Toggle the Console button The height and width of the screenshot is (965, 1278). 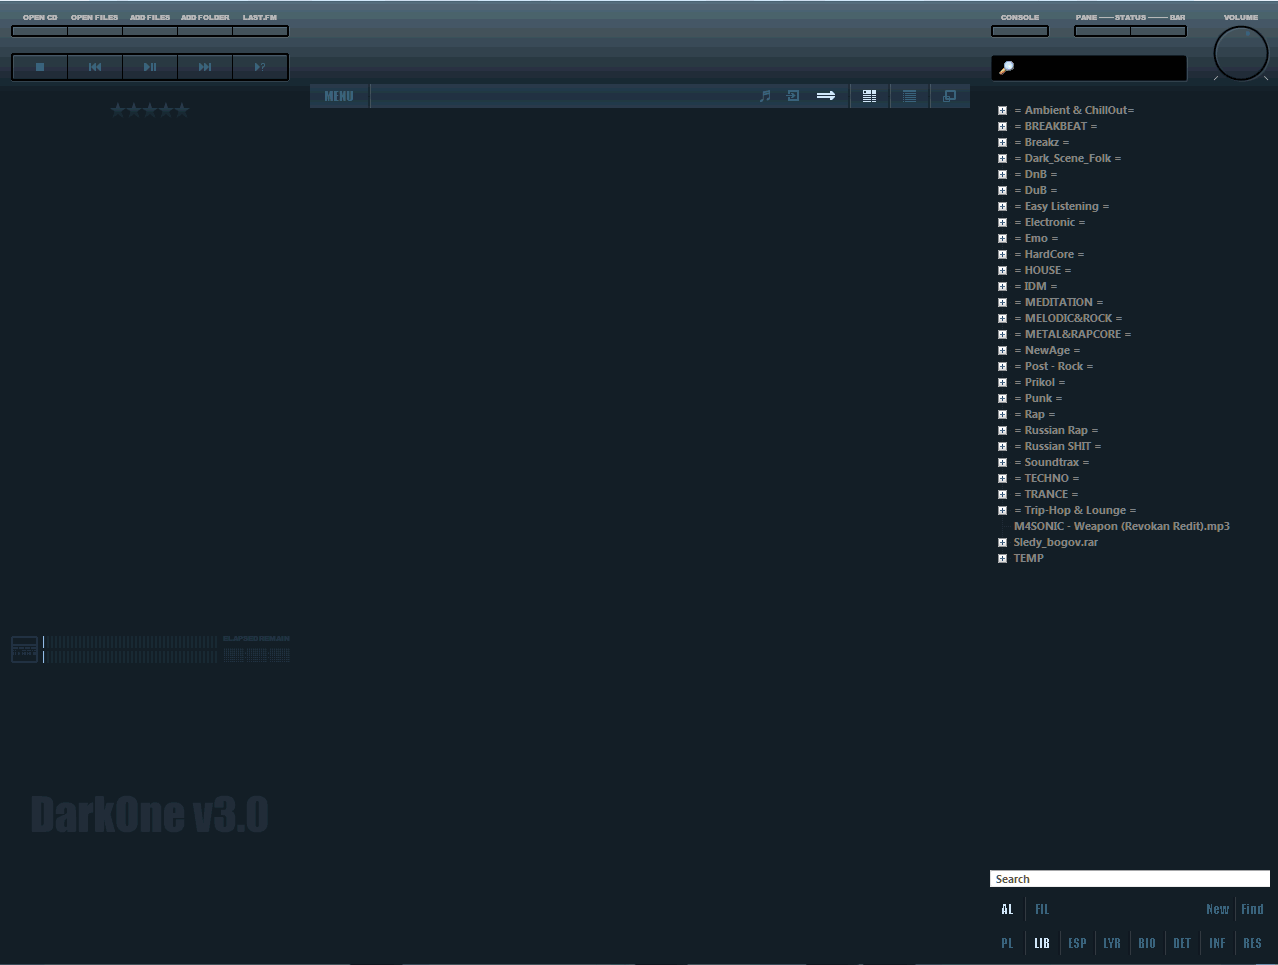(1019, 31)
